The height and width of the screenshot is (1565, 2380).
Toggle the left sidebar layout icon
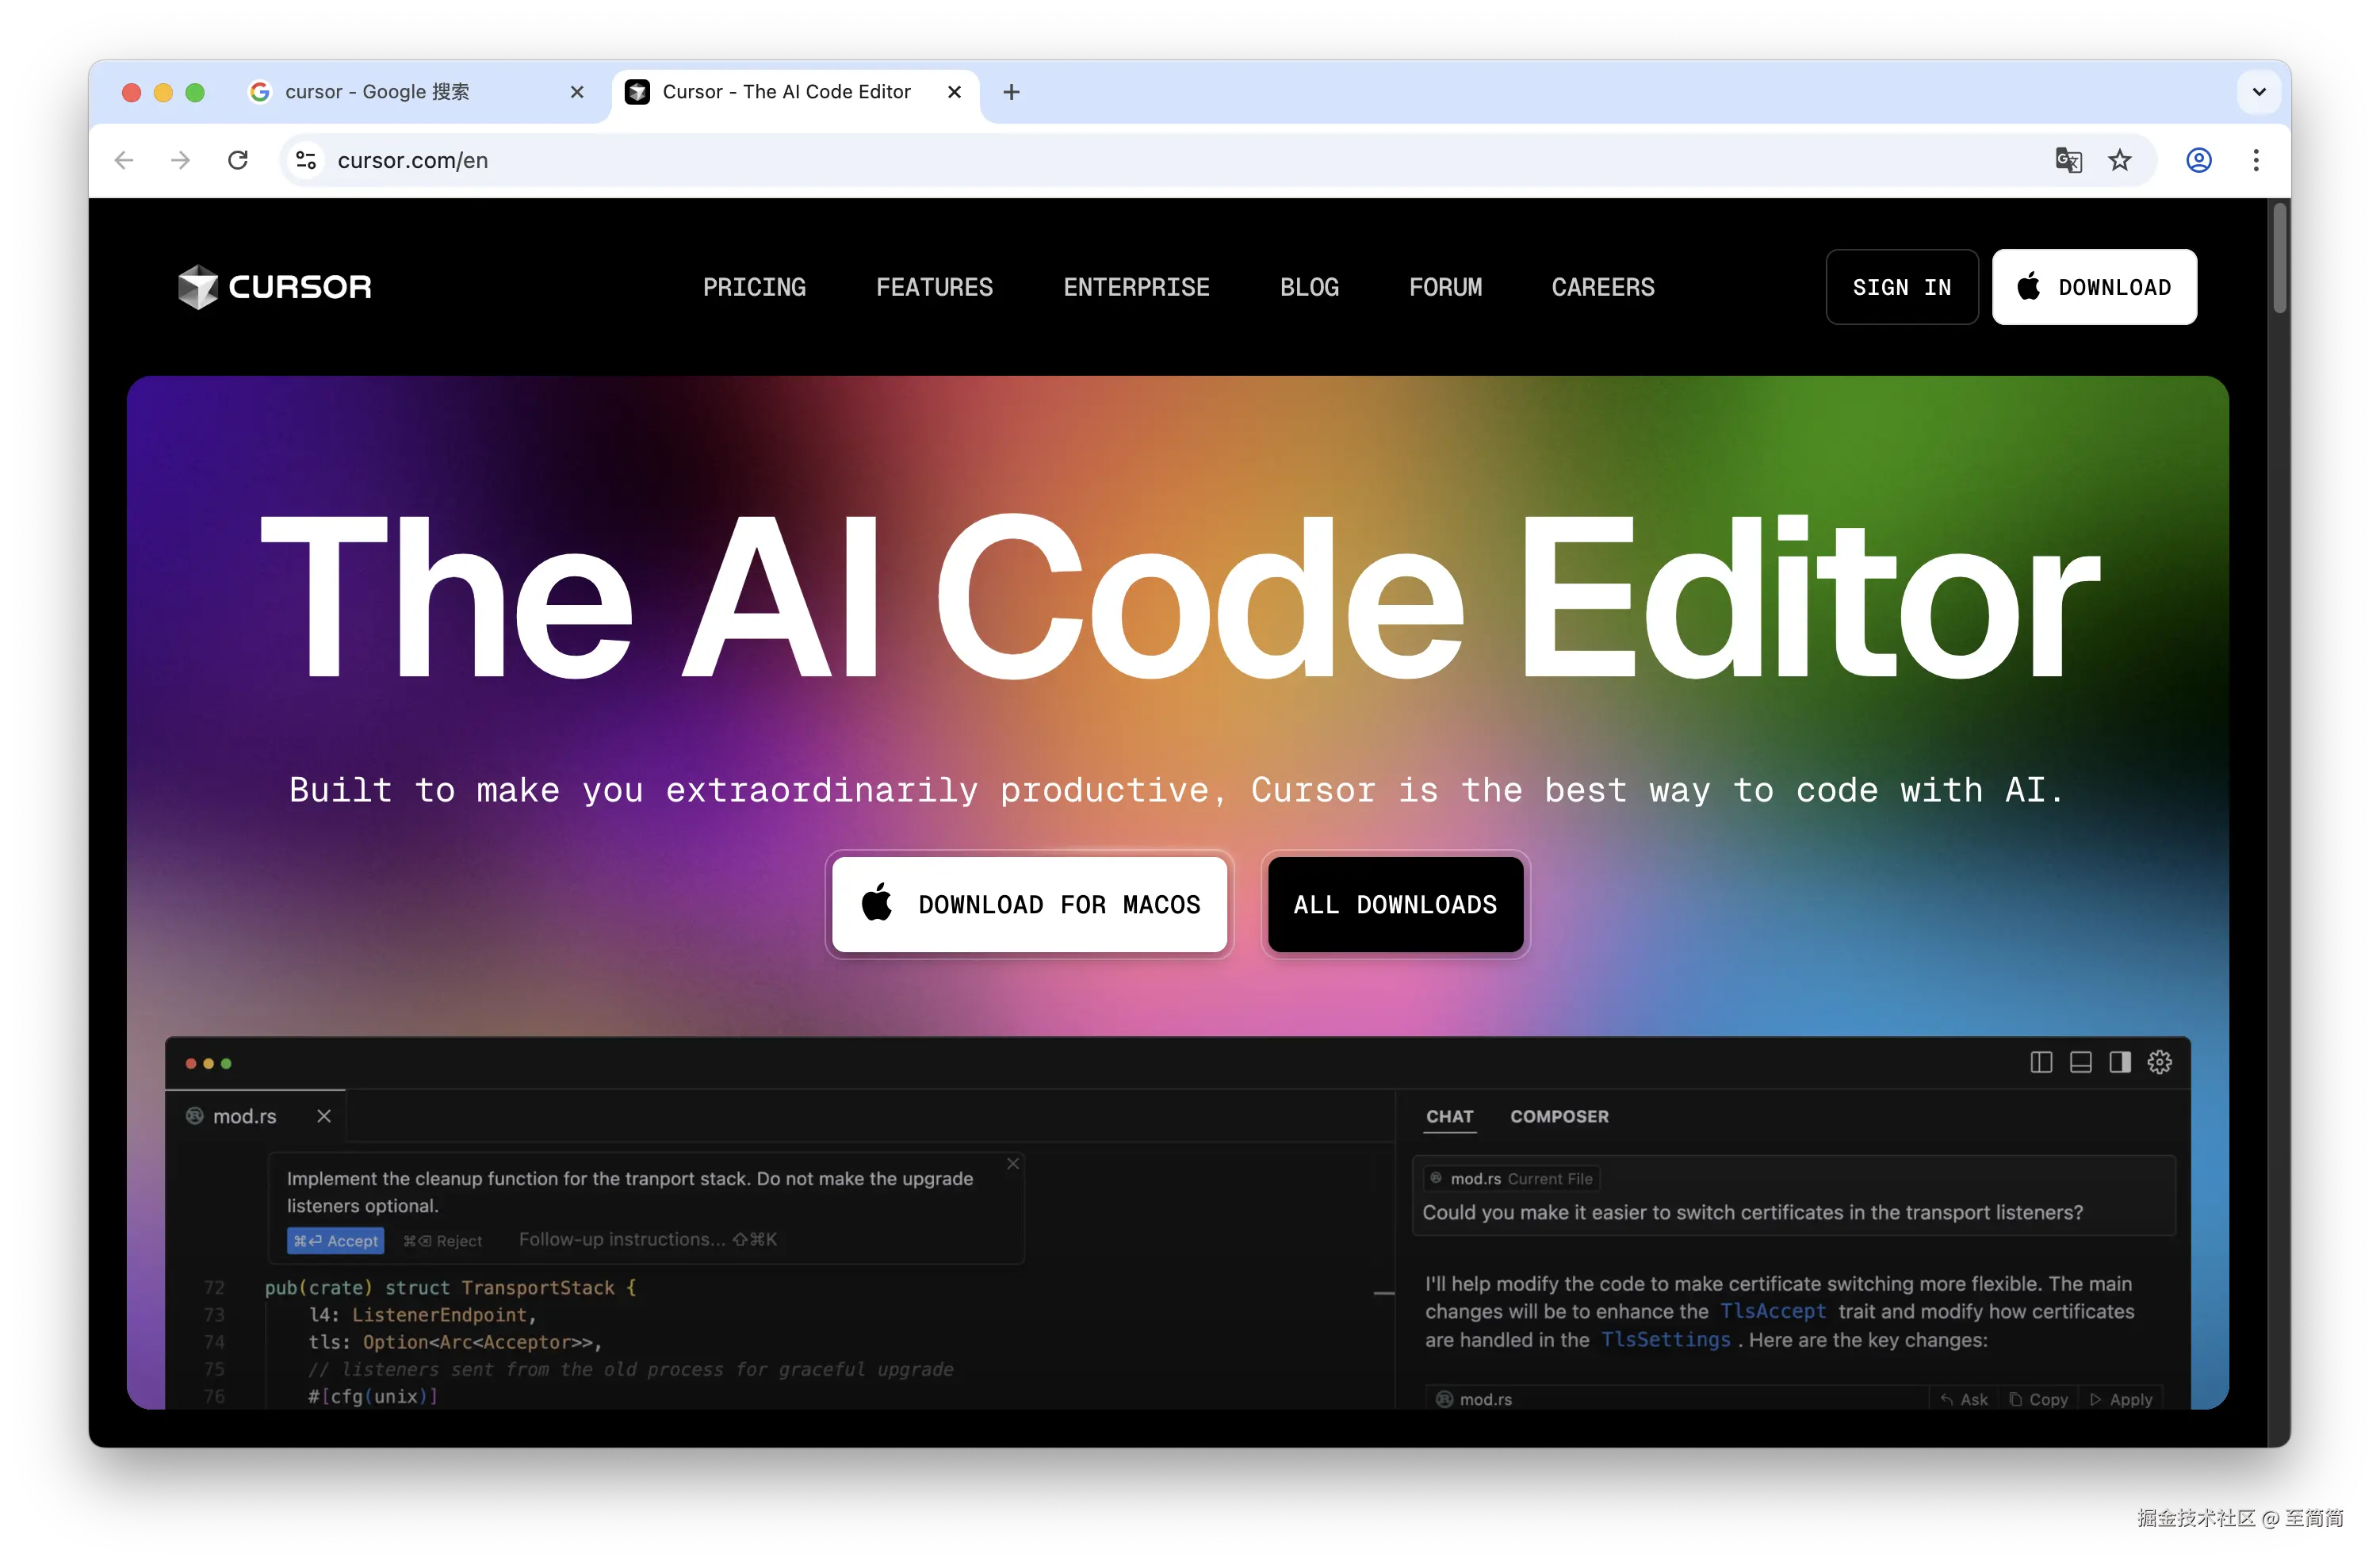[x=2041, y=1062]
